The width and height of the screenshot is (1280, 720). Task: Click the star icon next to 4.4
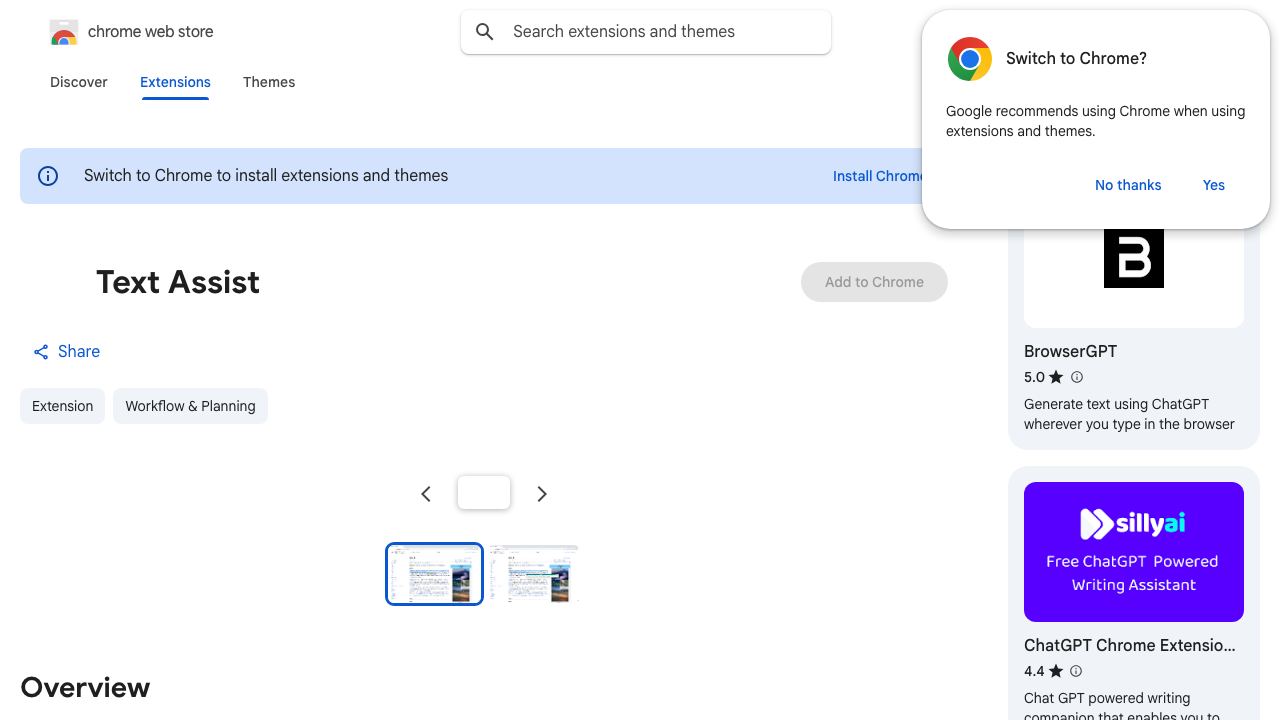pyautogui.click(x=1056, y=671)
